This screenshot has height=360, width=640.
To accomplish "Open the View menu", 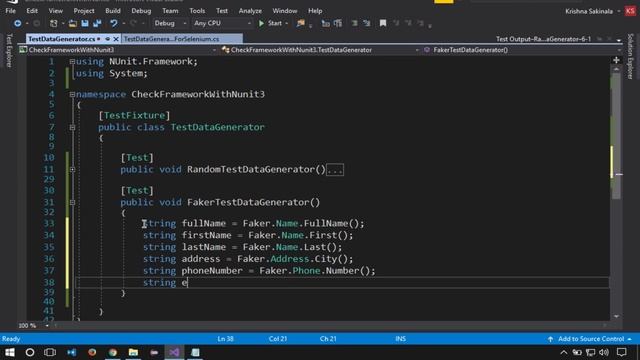I will (56, 11).
